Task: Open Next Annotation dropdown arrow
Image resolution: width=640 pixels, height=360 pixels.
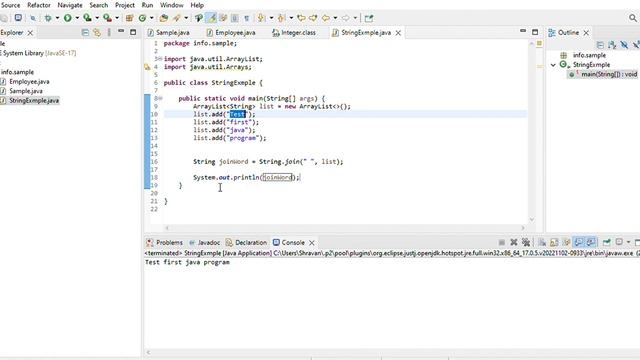Action: point(271,18)
